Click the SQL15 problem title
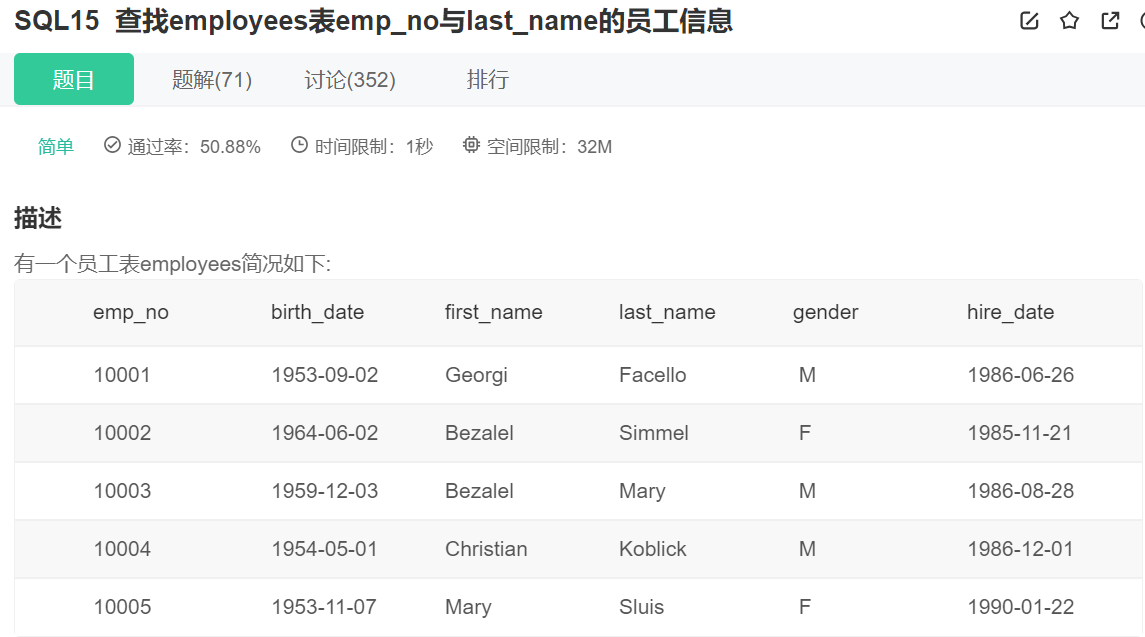This screenshot has height=637, width=1145. click(373, 21)
